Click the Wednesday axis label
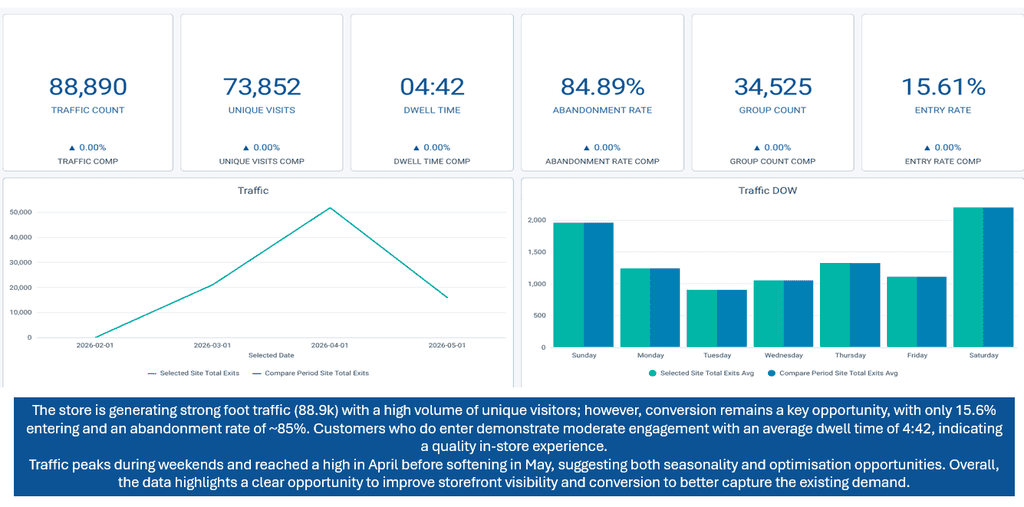The height and width of the screenshot is (507, 1024). 784,355
